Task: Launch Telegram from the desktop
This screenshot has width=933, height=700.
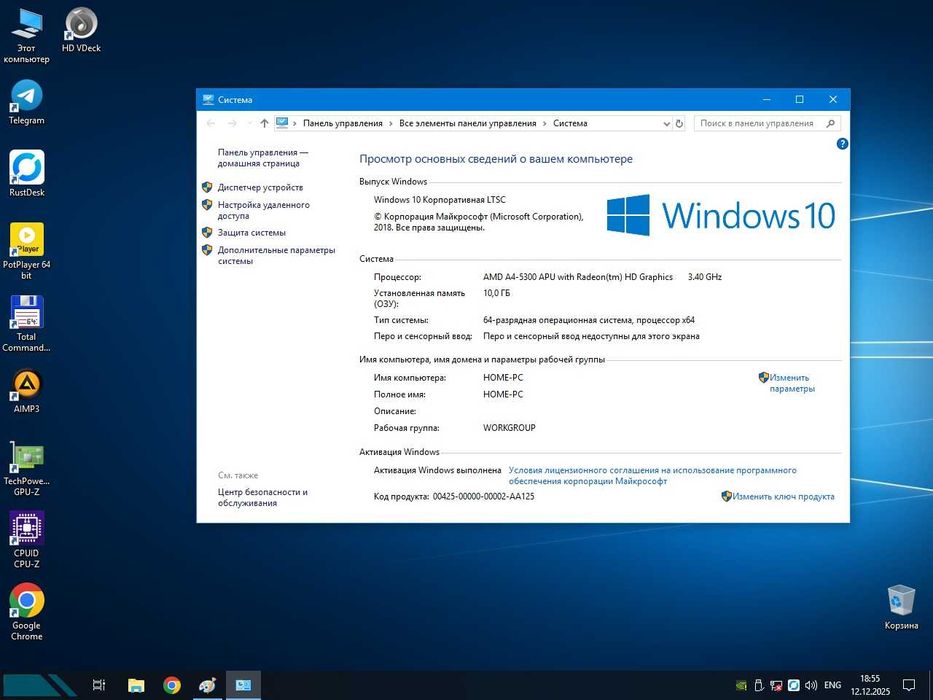Action: 26,102
